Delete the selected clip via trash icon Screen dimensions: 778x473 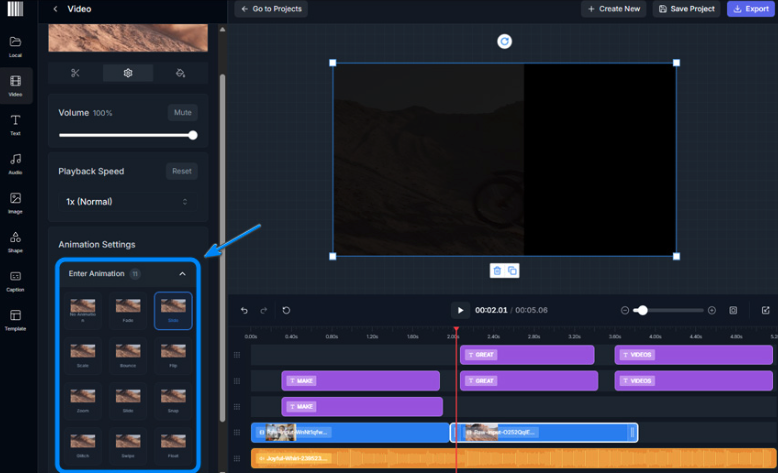[x=497, y=270]
